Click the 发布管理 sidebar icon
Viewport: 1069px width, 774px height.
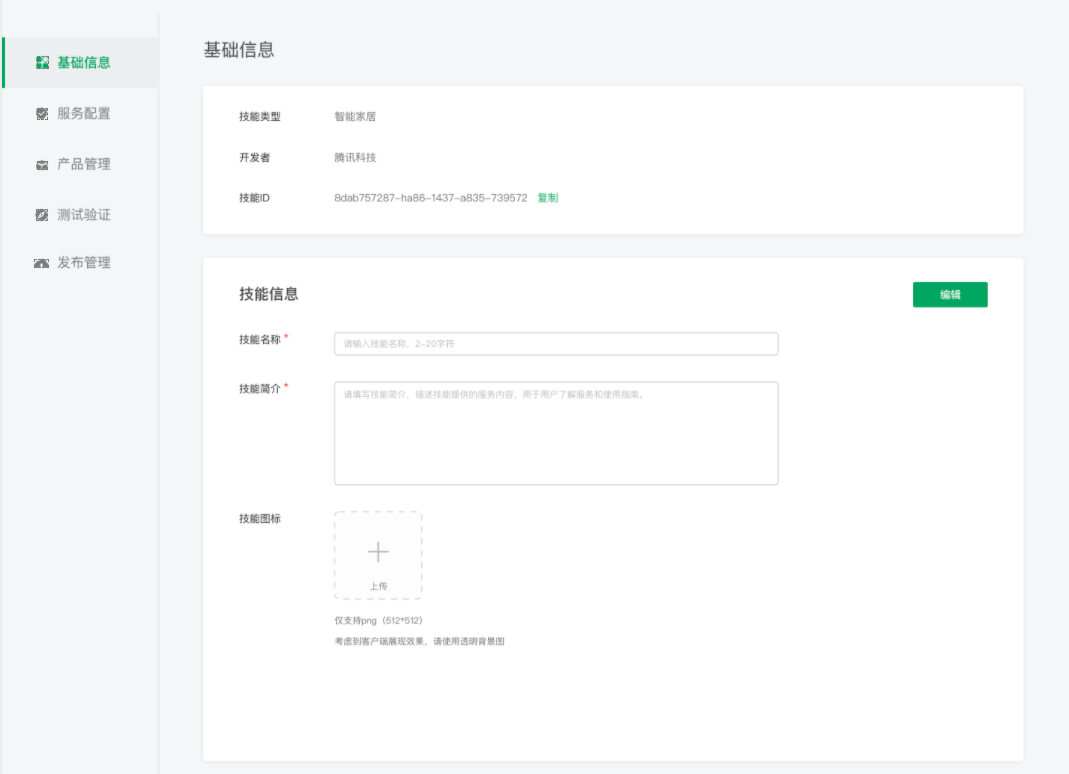42,264
